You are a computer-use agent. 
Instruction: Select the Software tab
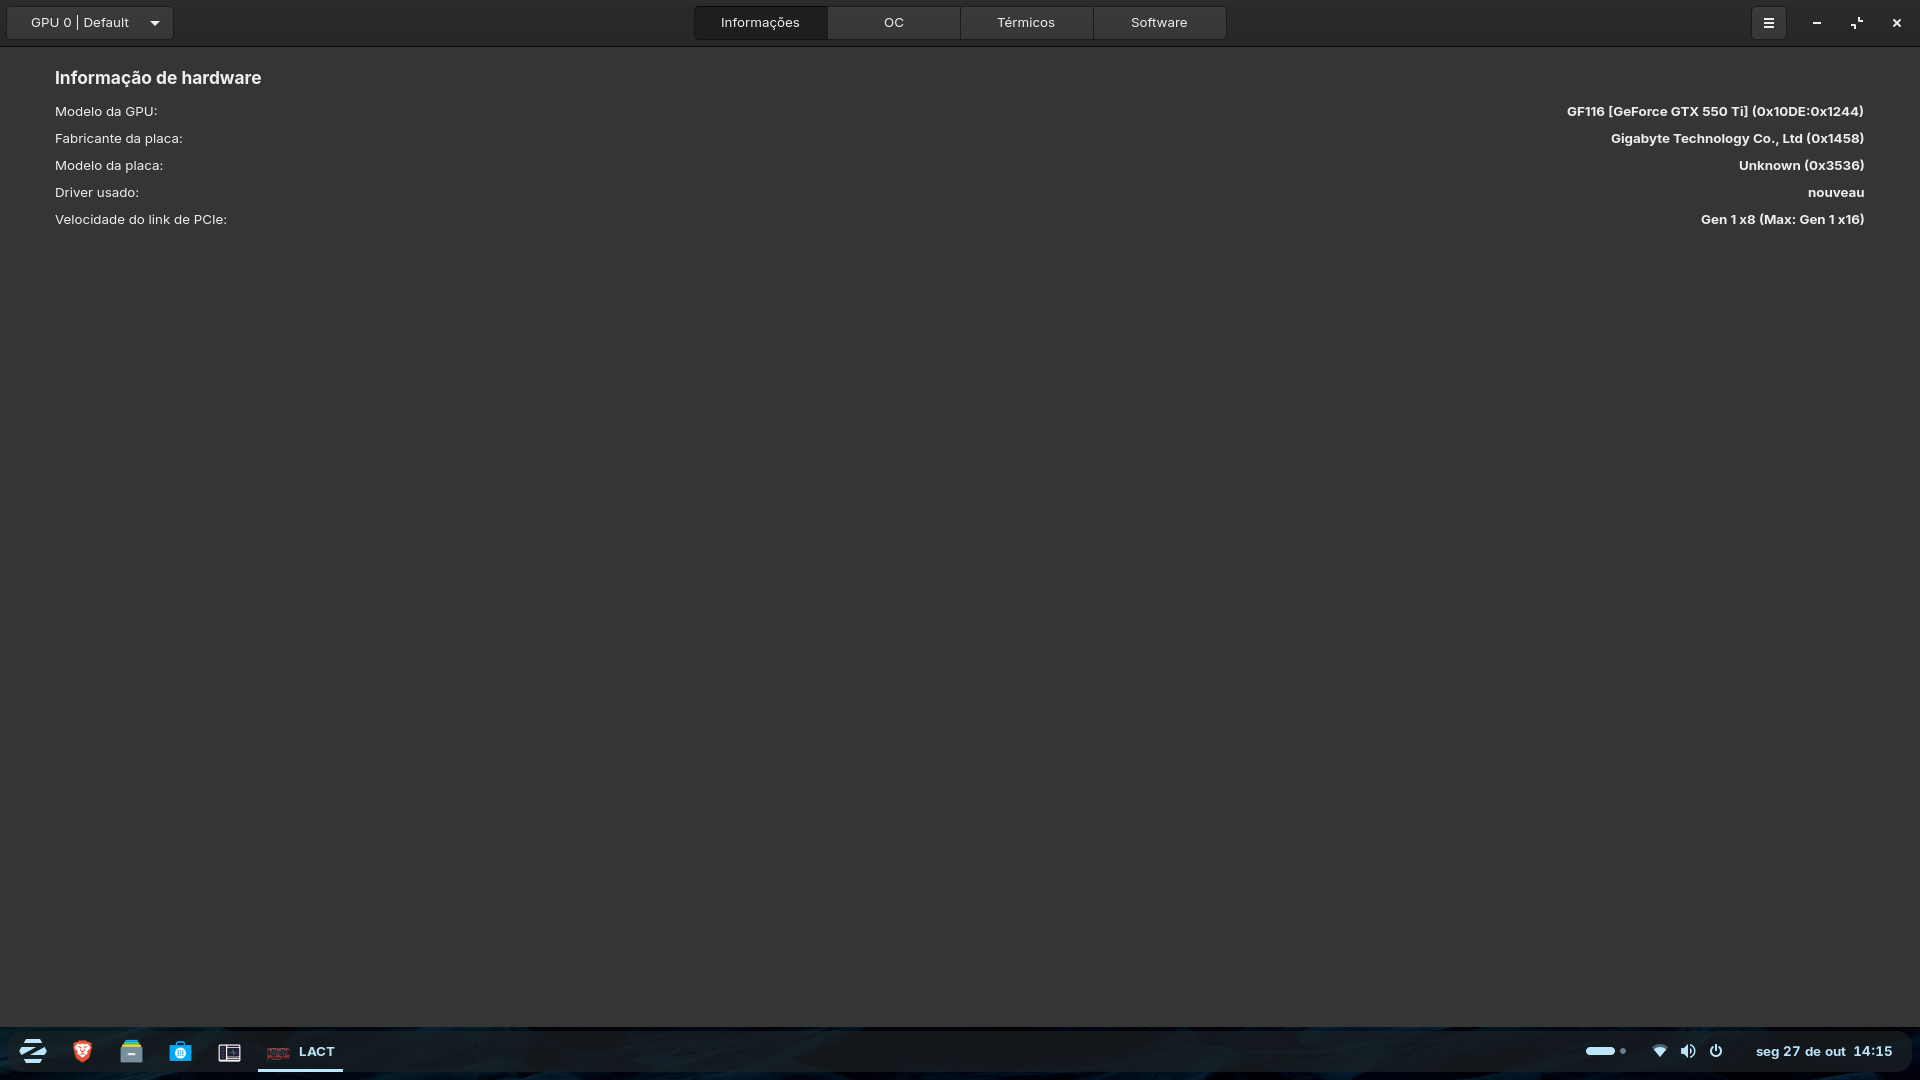pos(1158,23)
